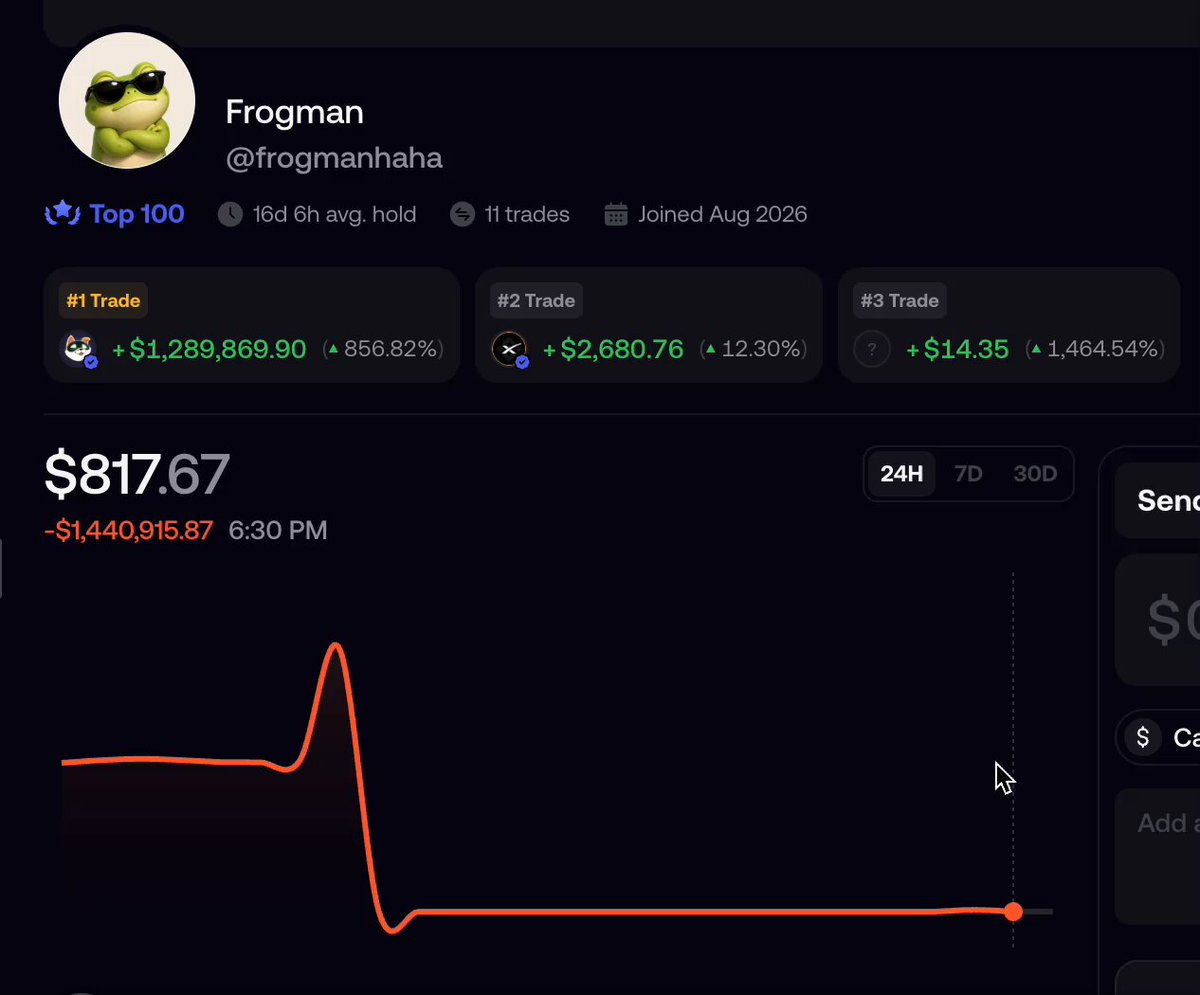Open the #3 Trade badge label
This screenshot has width=1200, height=995.
pyautogui.click(x=900, y=300)
